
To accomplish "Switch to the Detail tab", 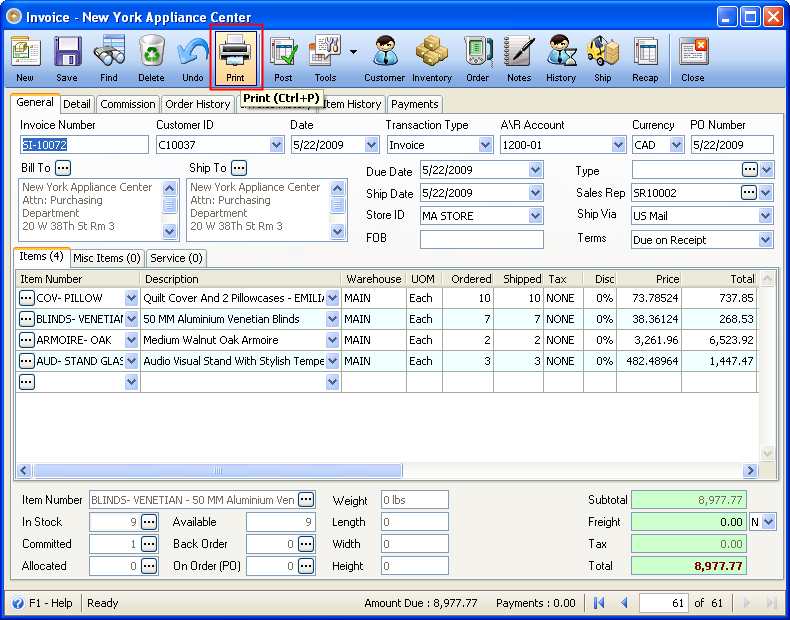I will pyautogui.click(x=77, y=104).
